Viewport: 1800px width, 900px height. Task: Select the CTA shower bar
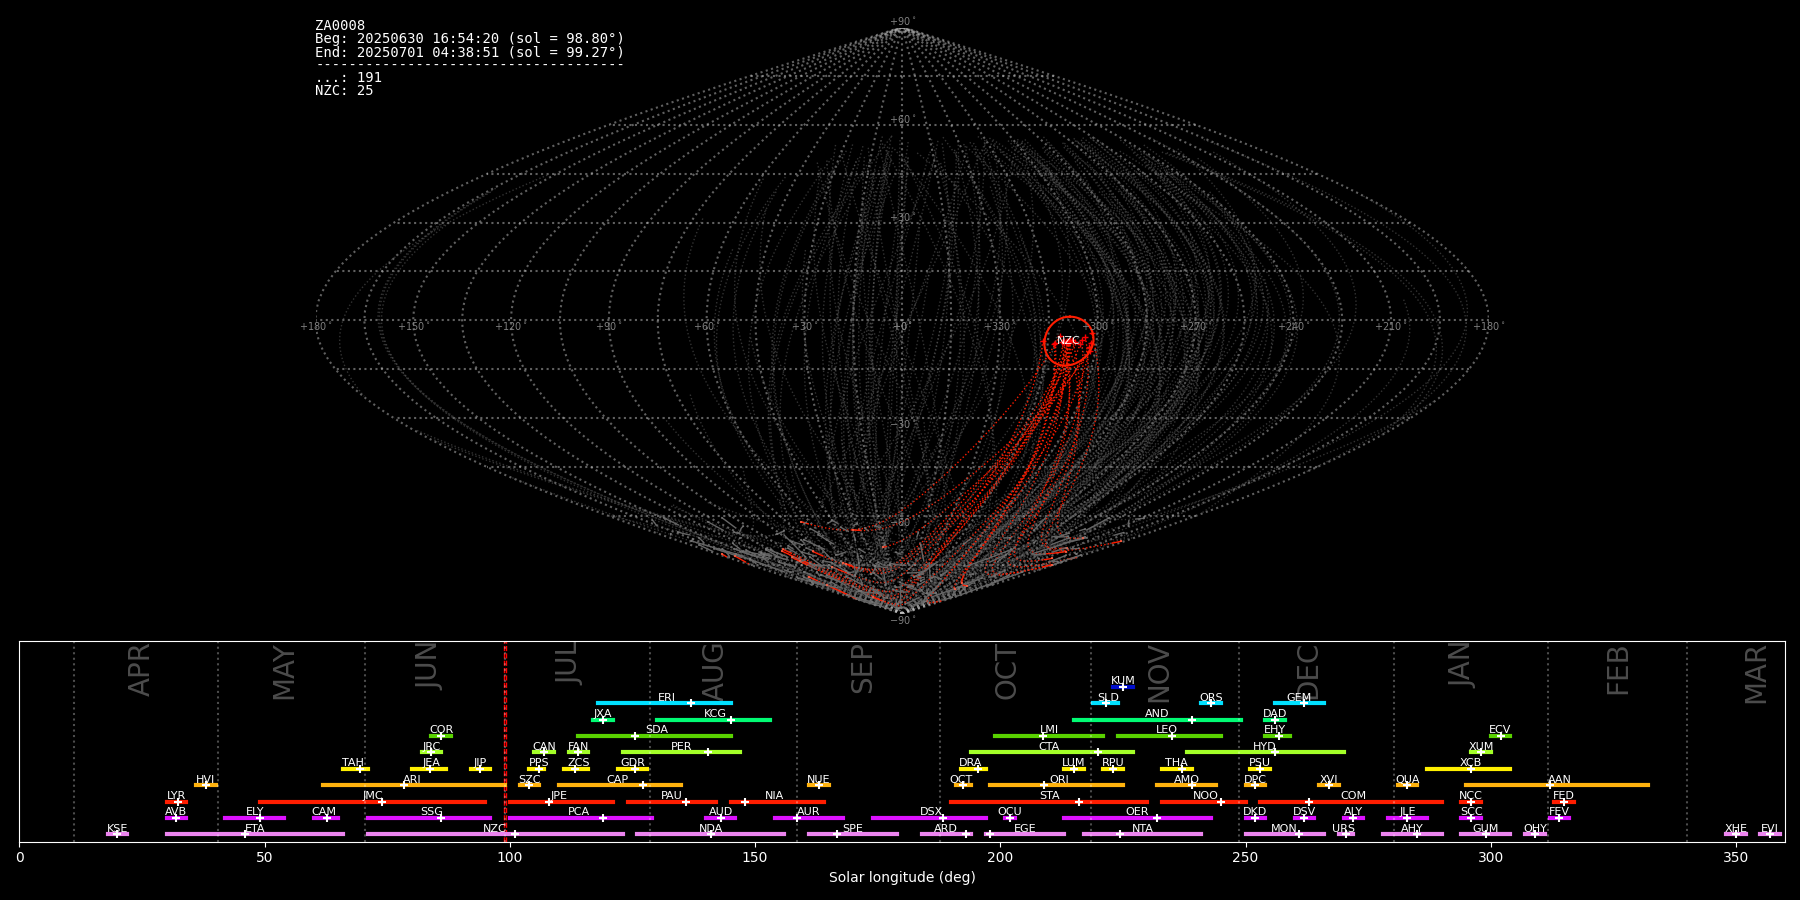1052,752
